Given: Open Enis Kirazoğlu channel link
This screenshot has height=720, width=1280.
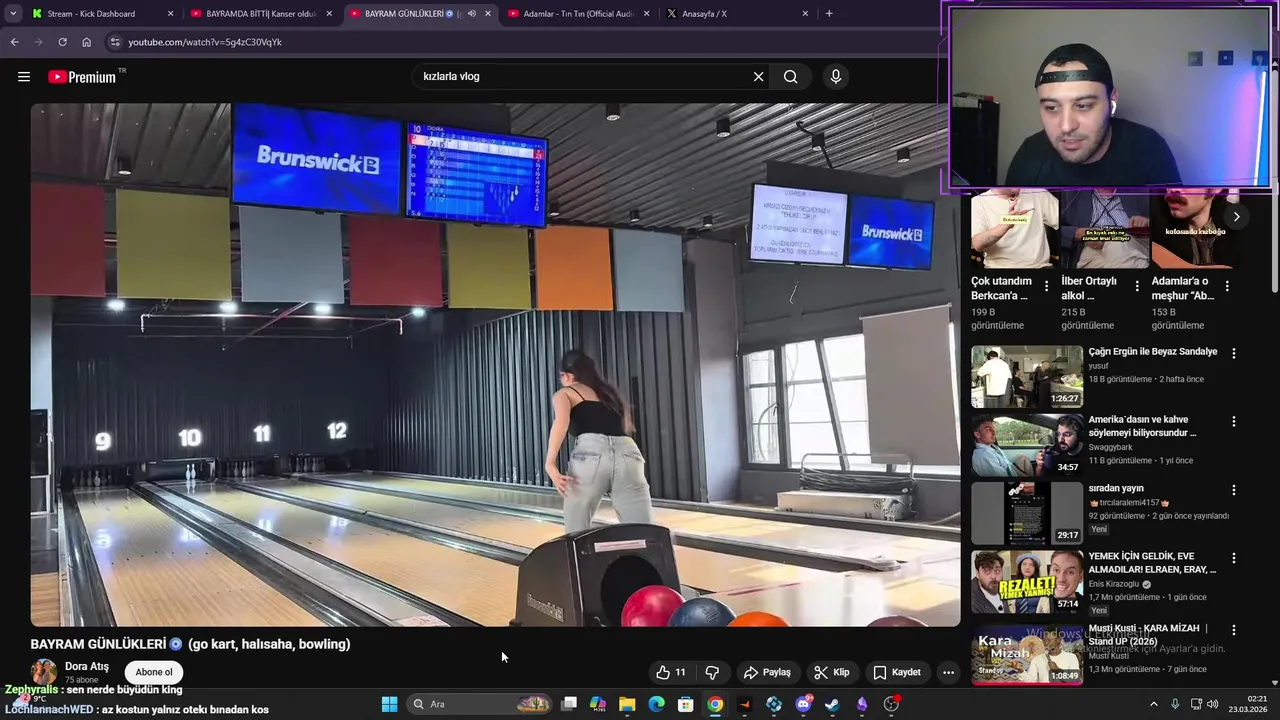Looking at the screenshot, I should tap(1116, 584).
